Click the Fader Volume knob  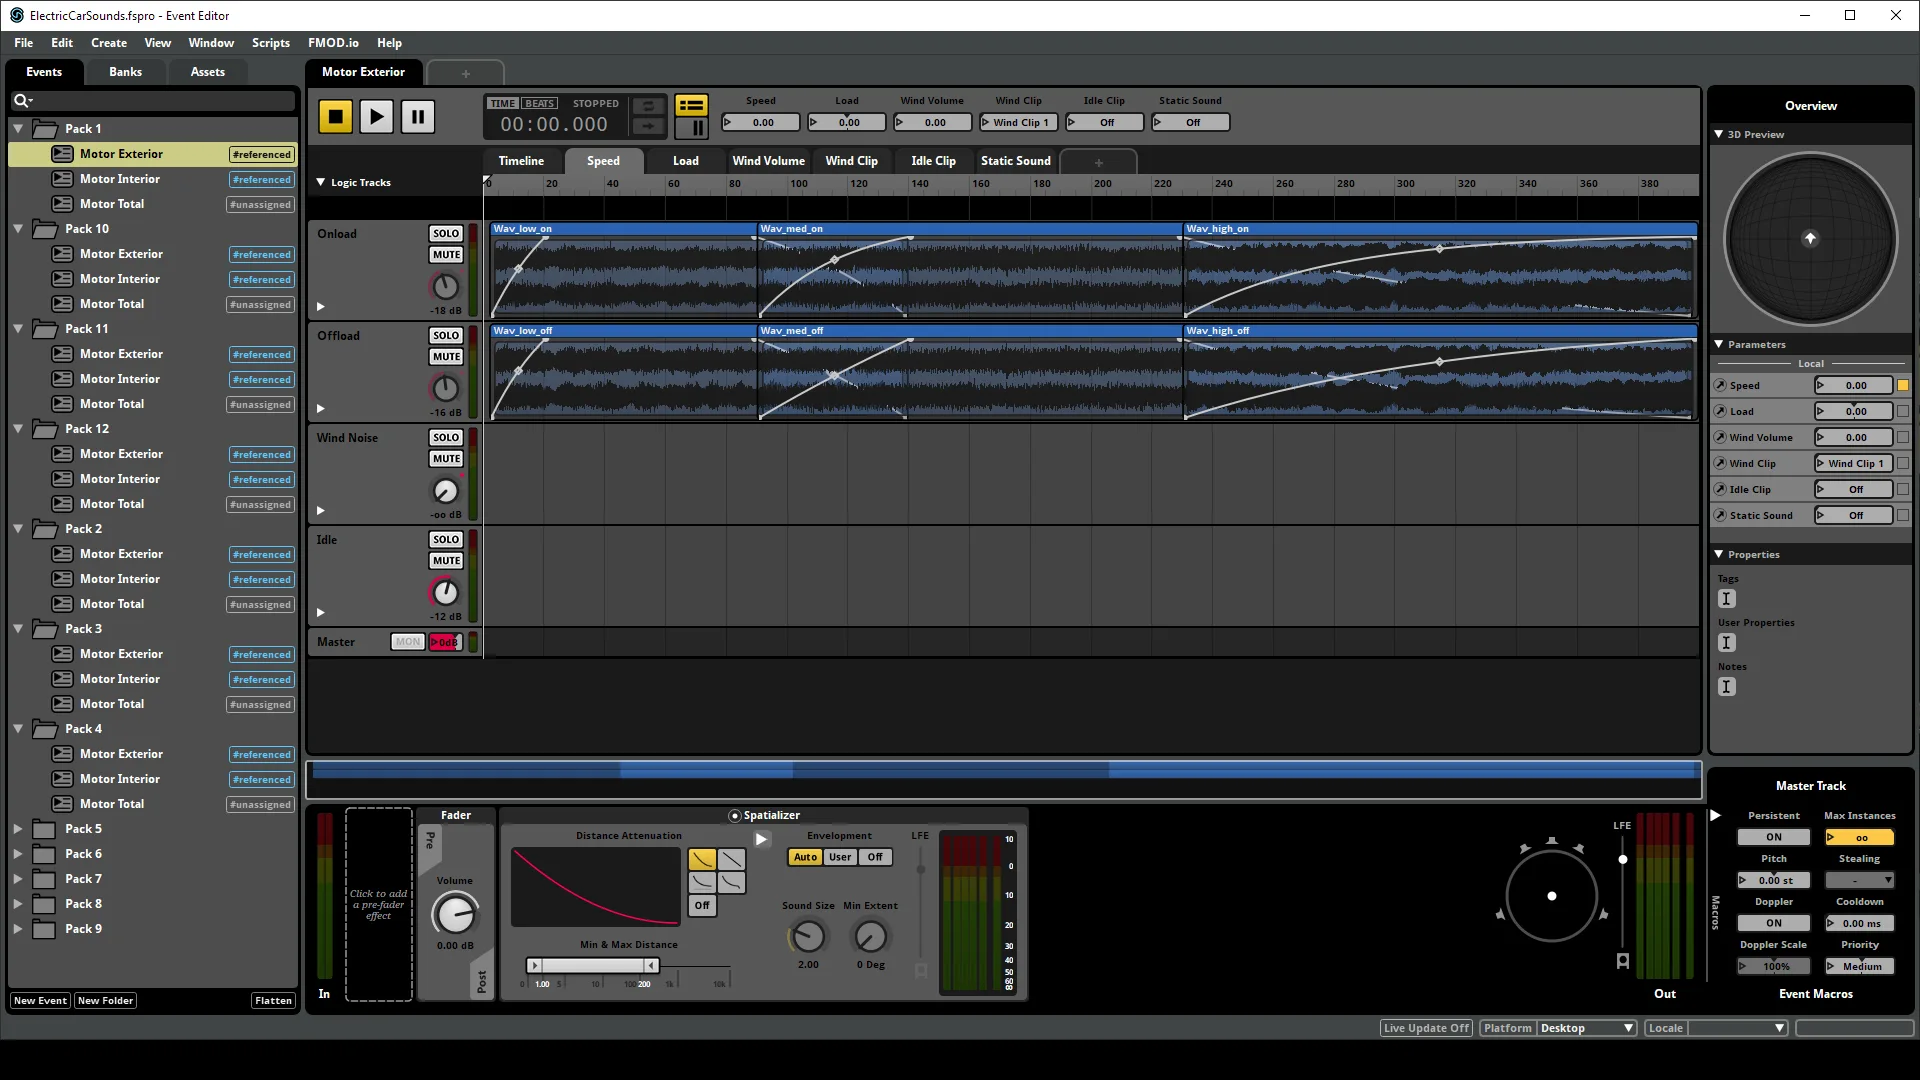coord(454,915)
